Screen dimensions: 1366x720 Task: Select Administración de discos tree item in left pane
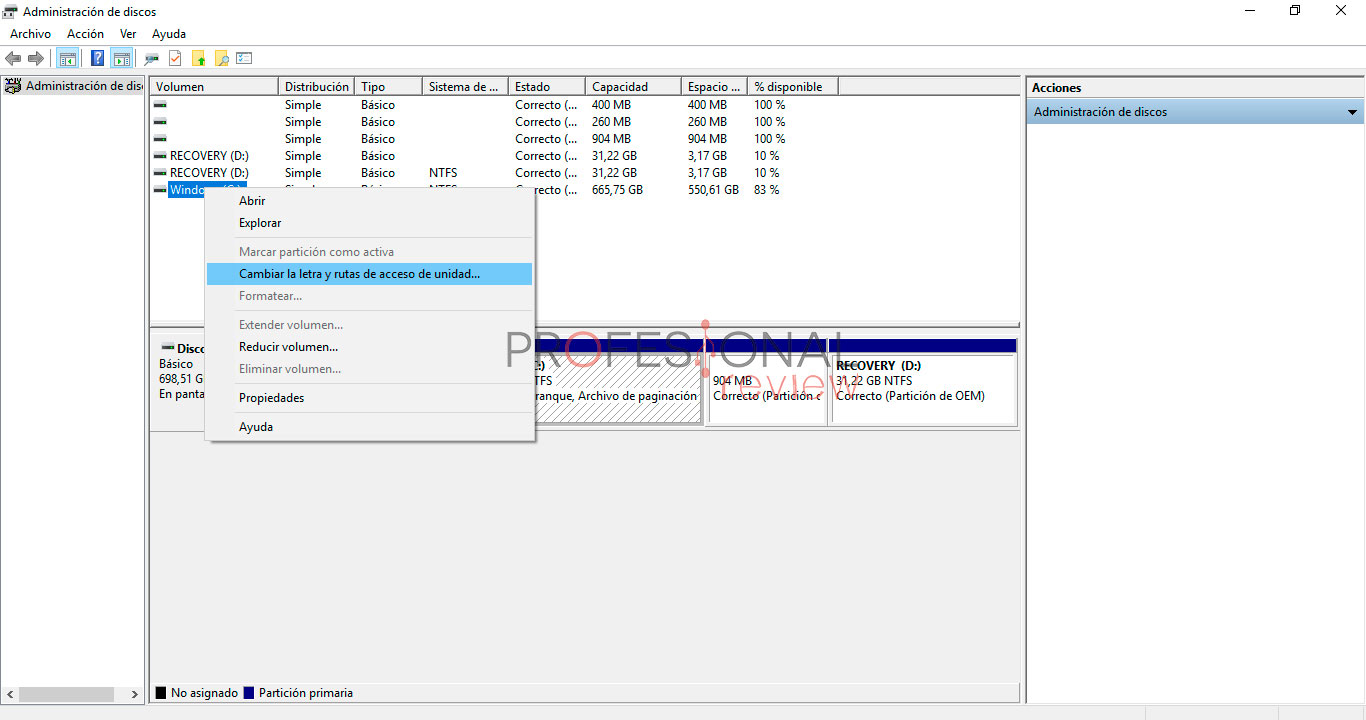click(x=84, y=86)
